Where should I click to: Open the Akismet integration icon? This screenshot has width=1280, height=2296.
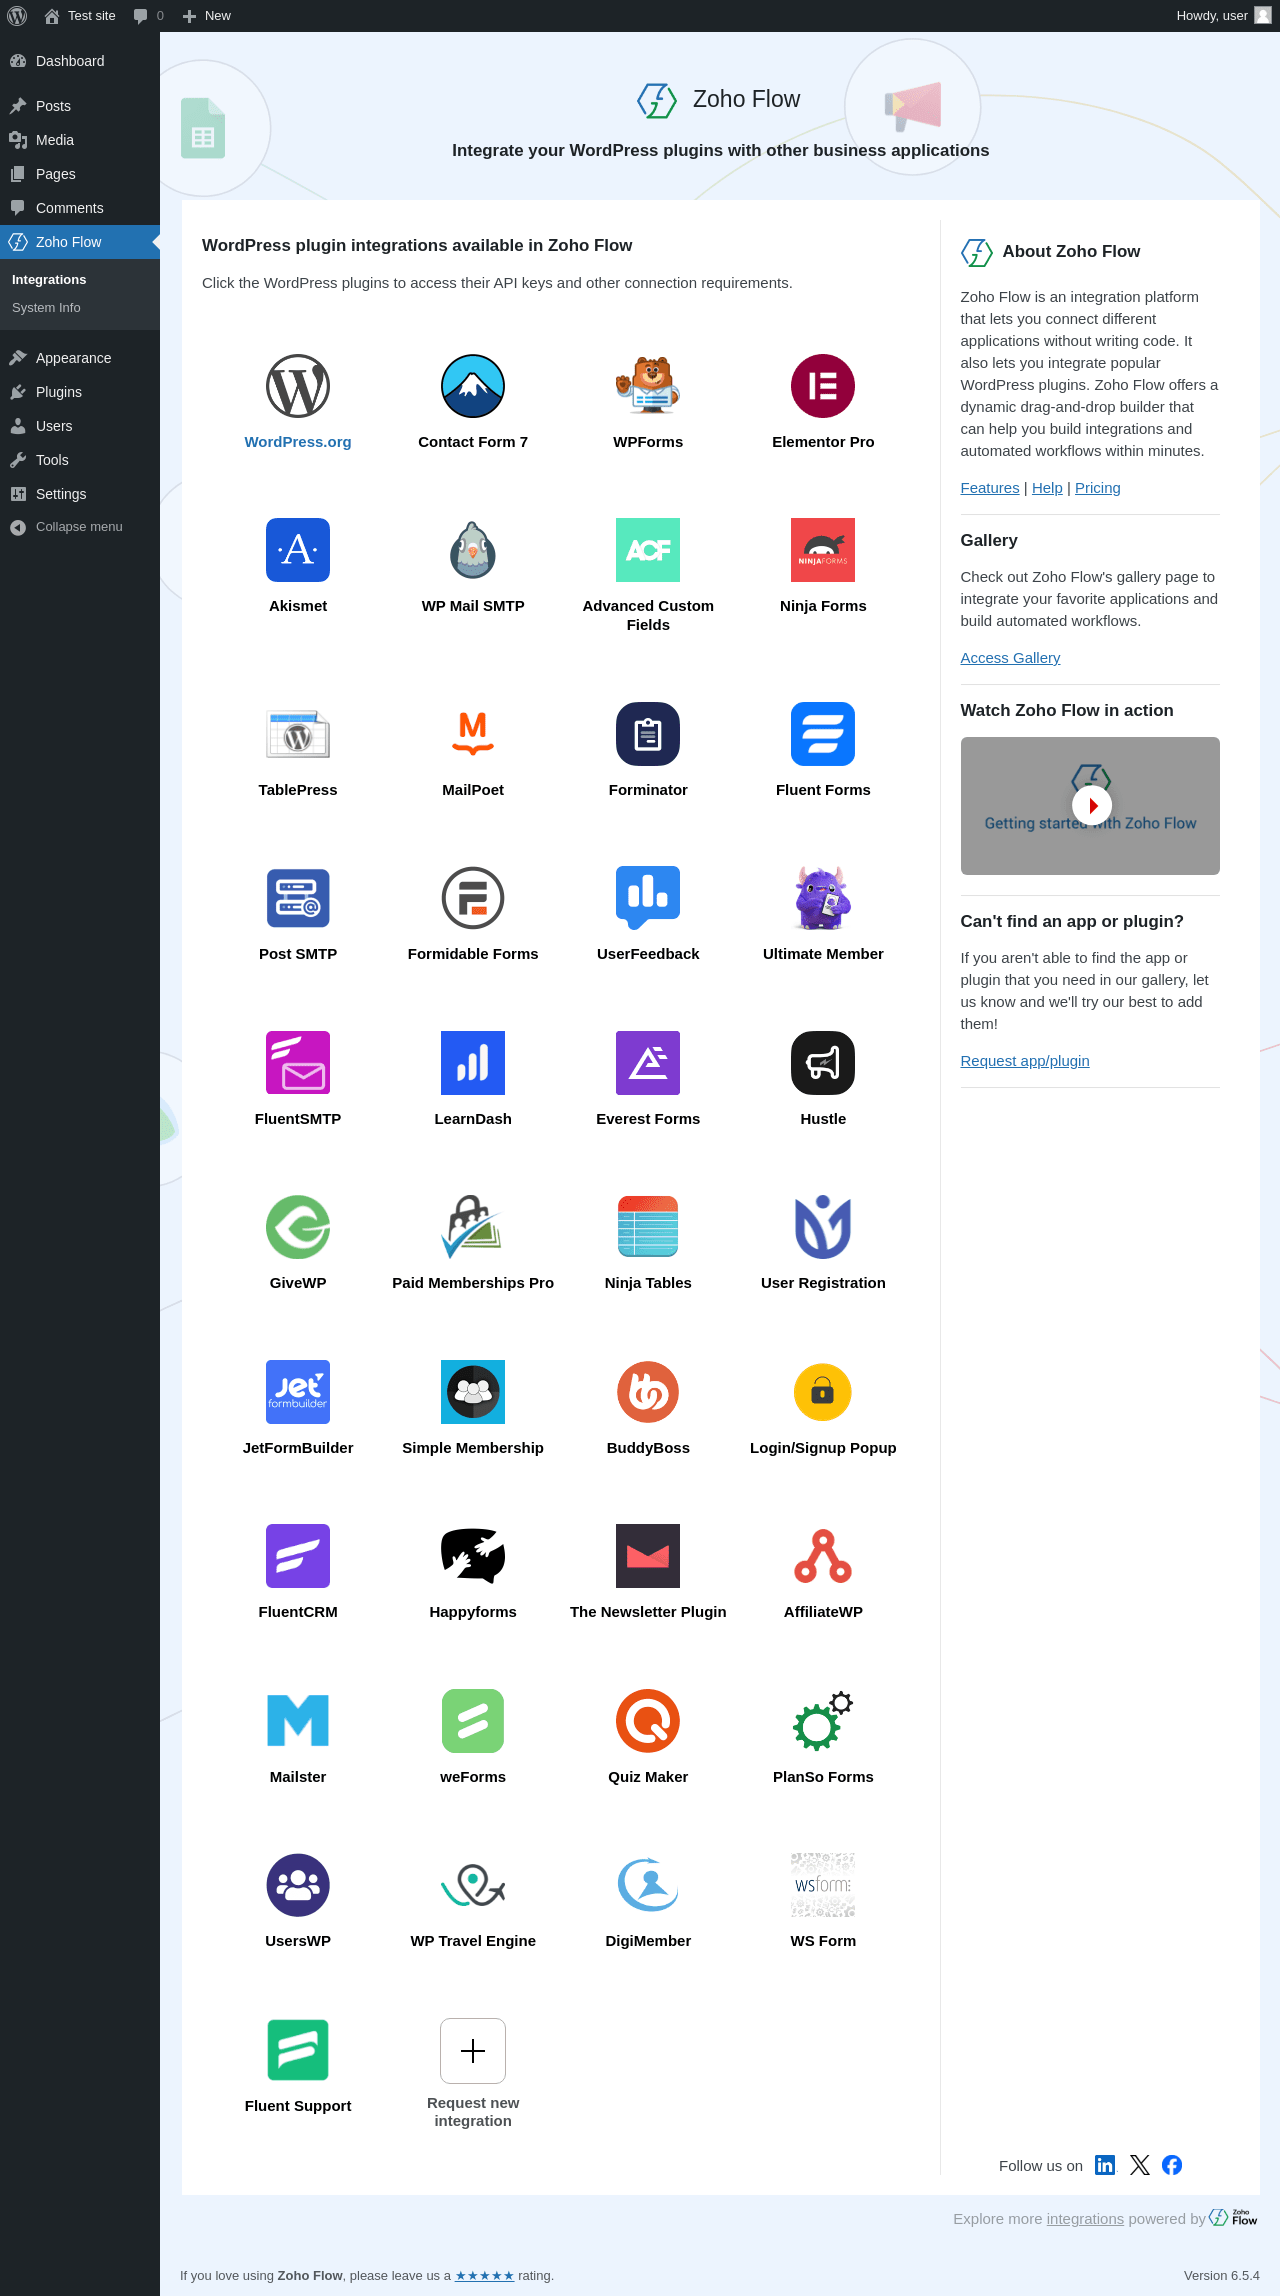coord(298,550)
